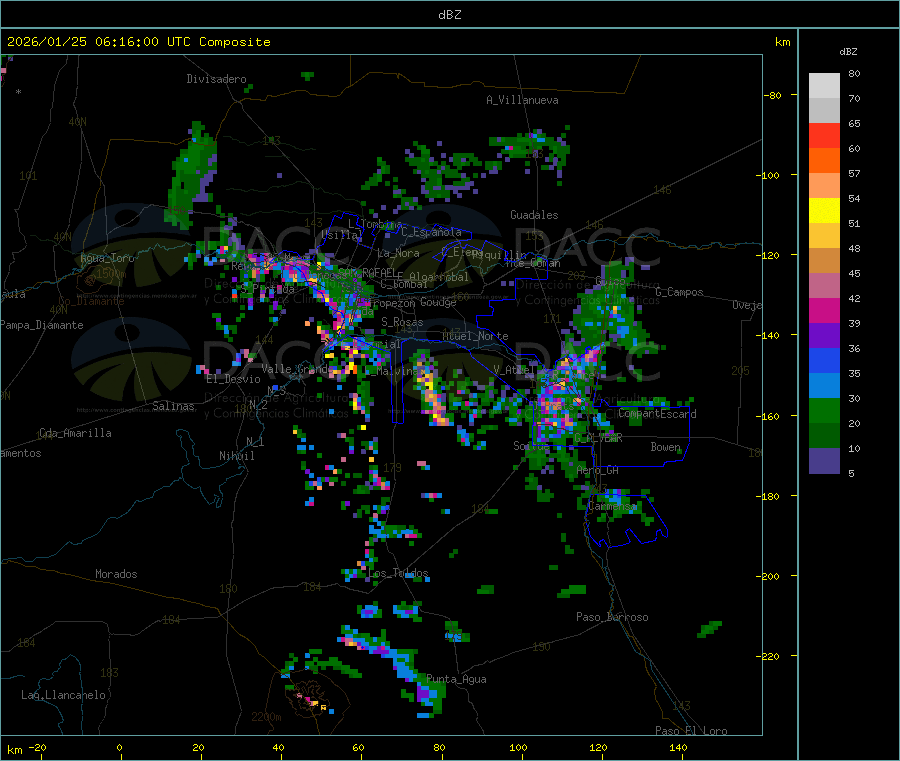This screenshot has width=900, height=761.
Task: Click the CompartEscard map label
Action: 657,413
